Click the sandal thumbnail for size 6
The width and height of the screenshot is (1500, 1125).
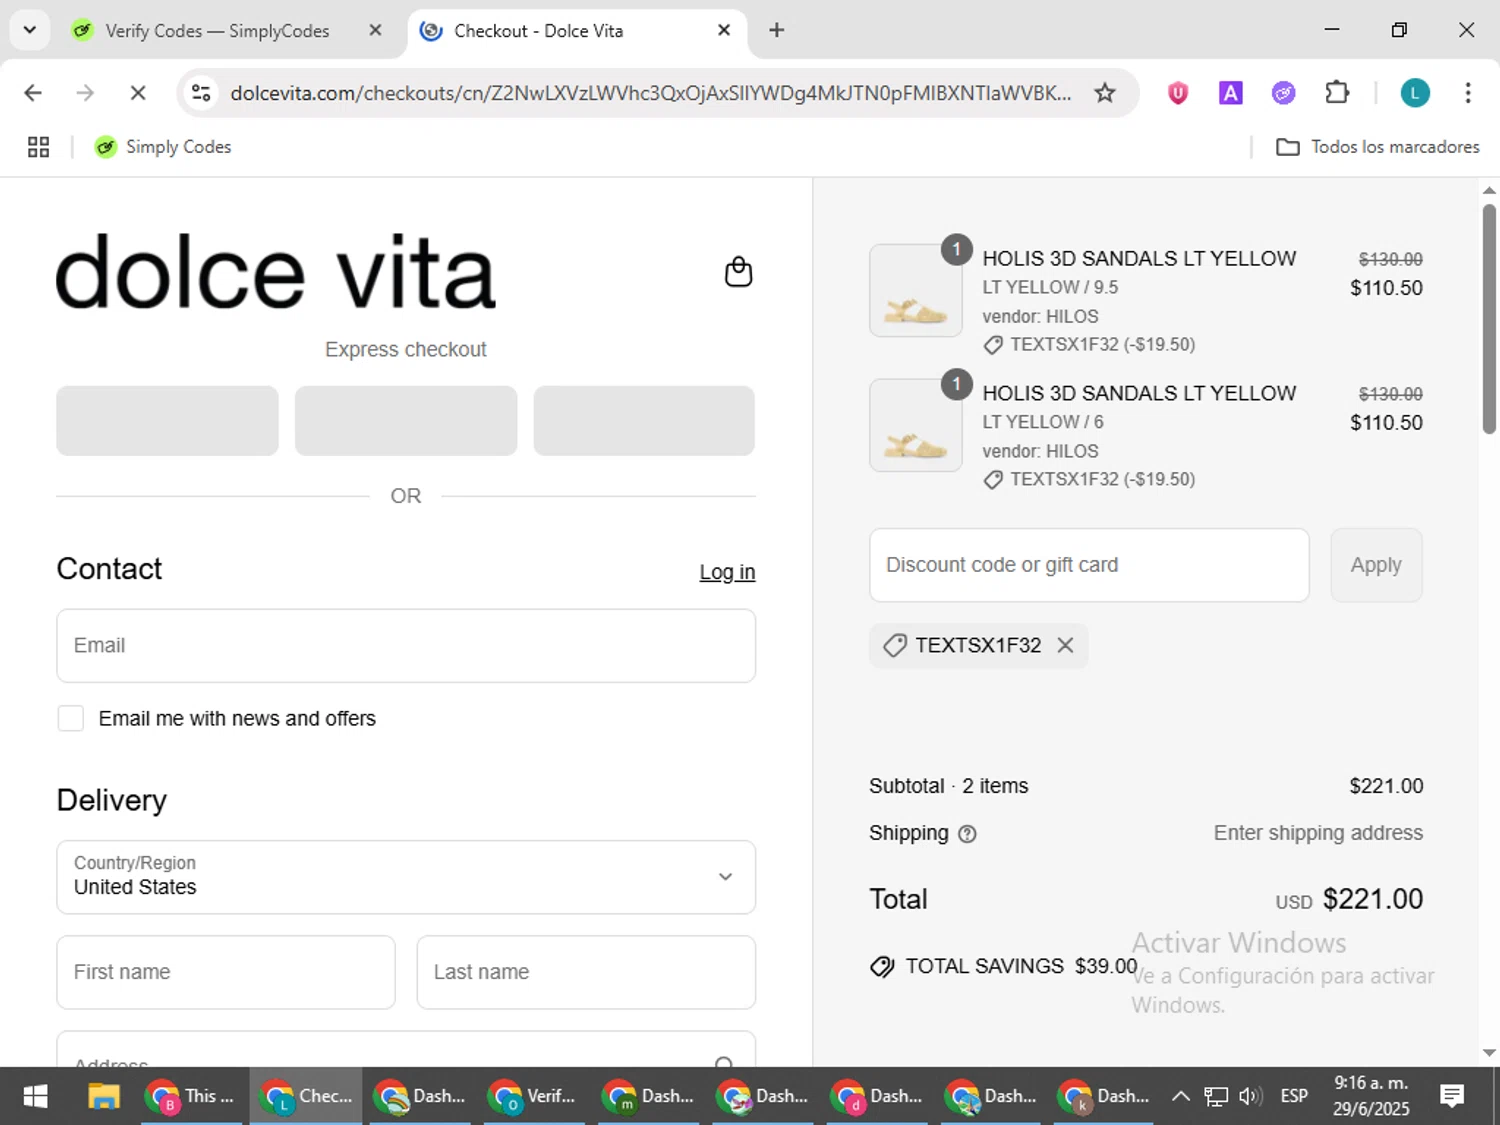pyautogui.click(x=916, y=425)
